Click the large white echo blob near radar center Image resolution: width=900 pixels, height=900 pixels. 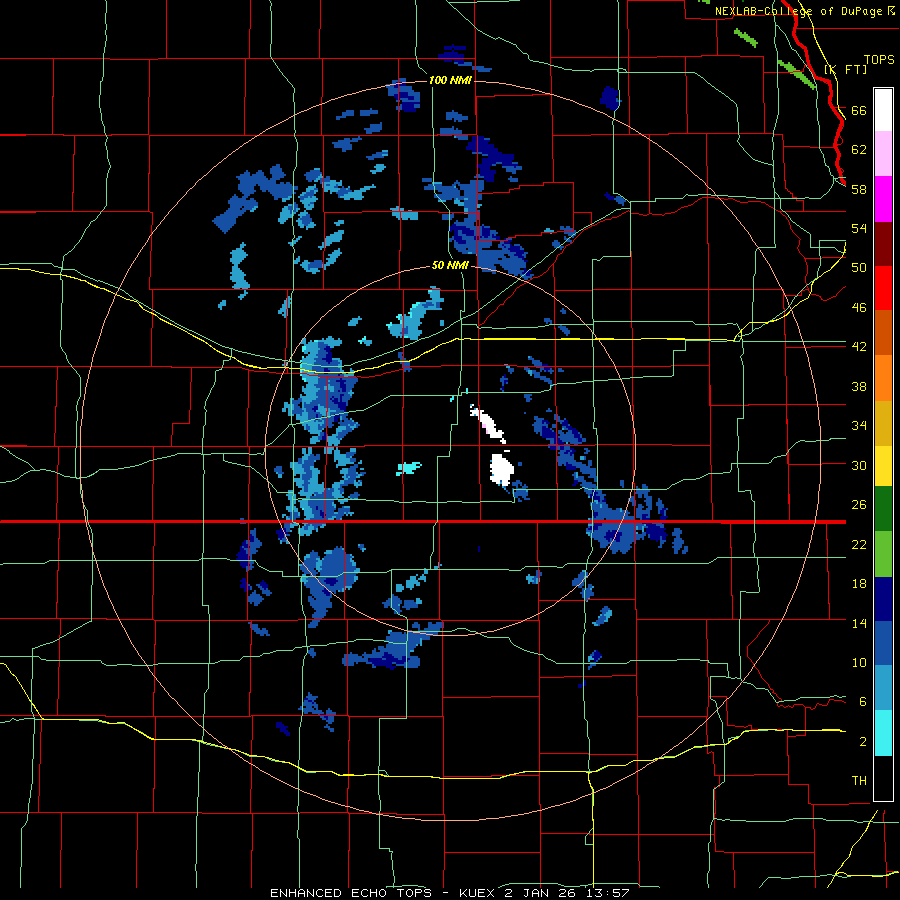coord(501,469)
